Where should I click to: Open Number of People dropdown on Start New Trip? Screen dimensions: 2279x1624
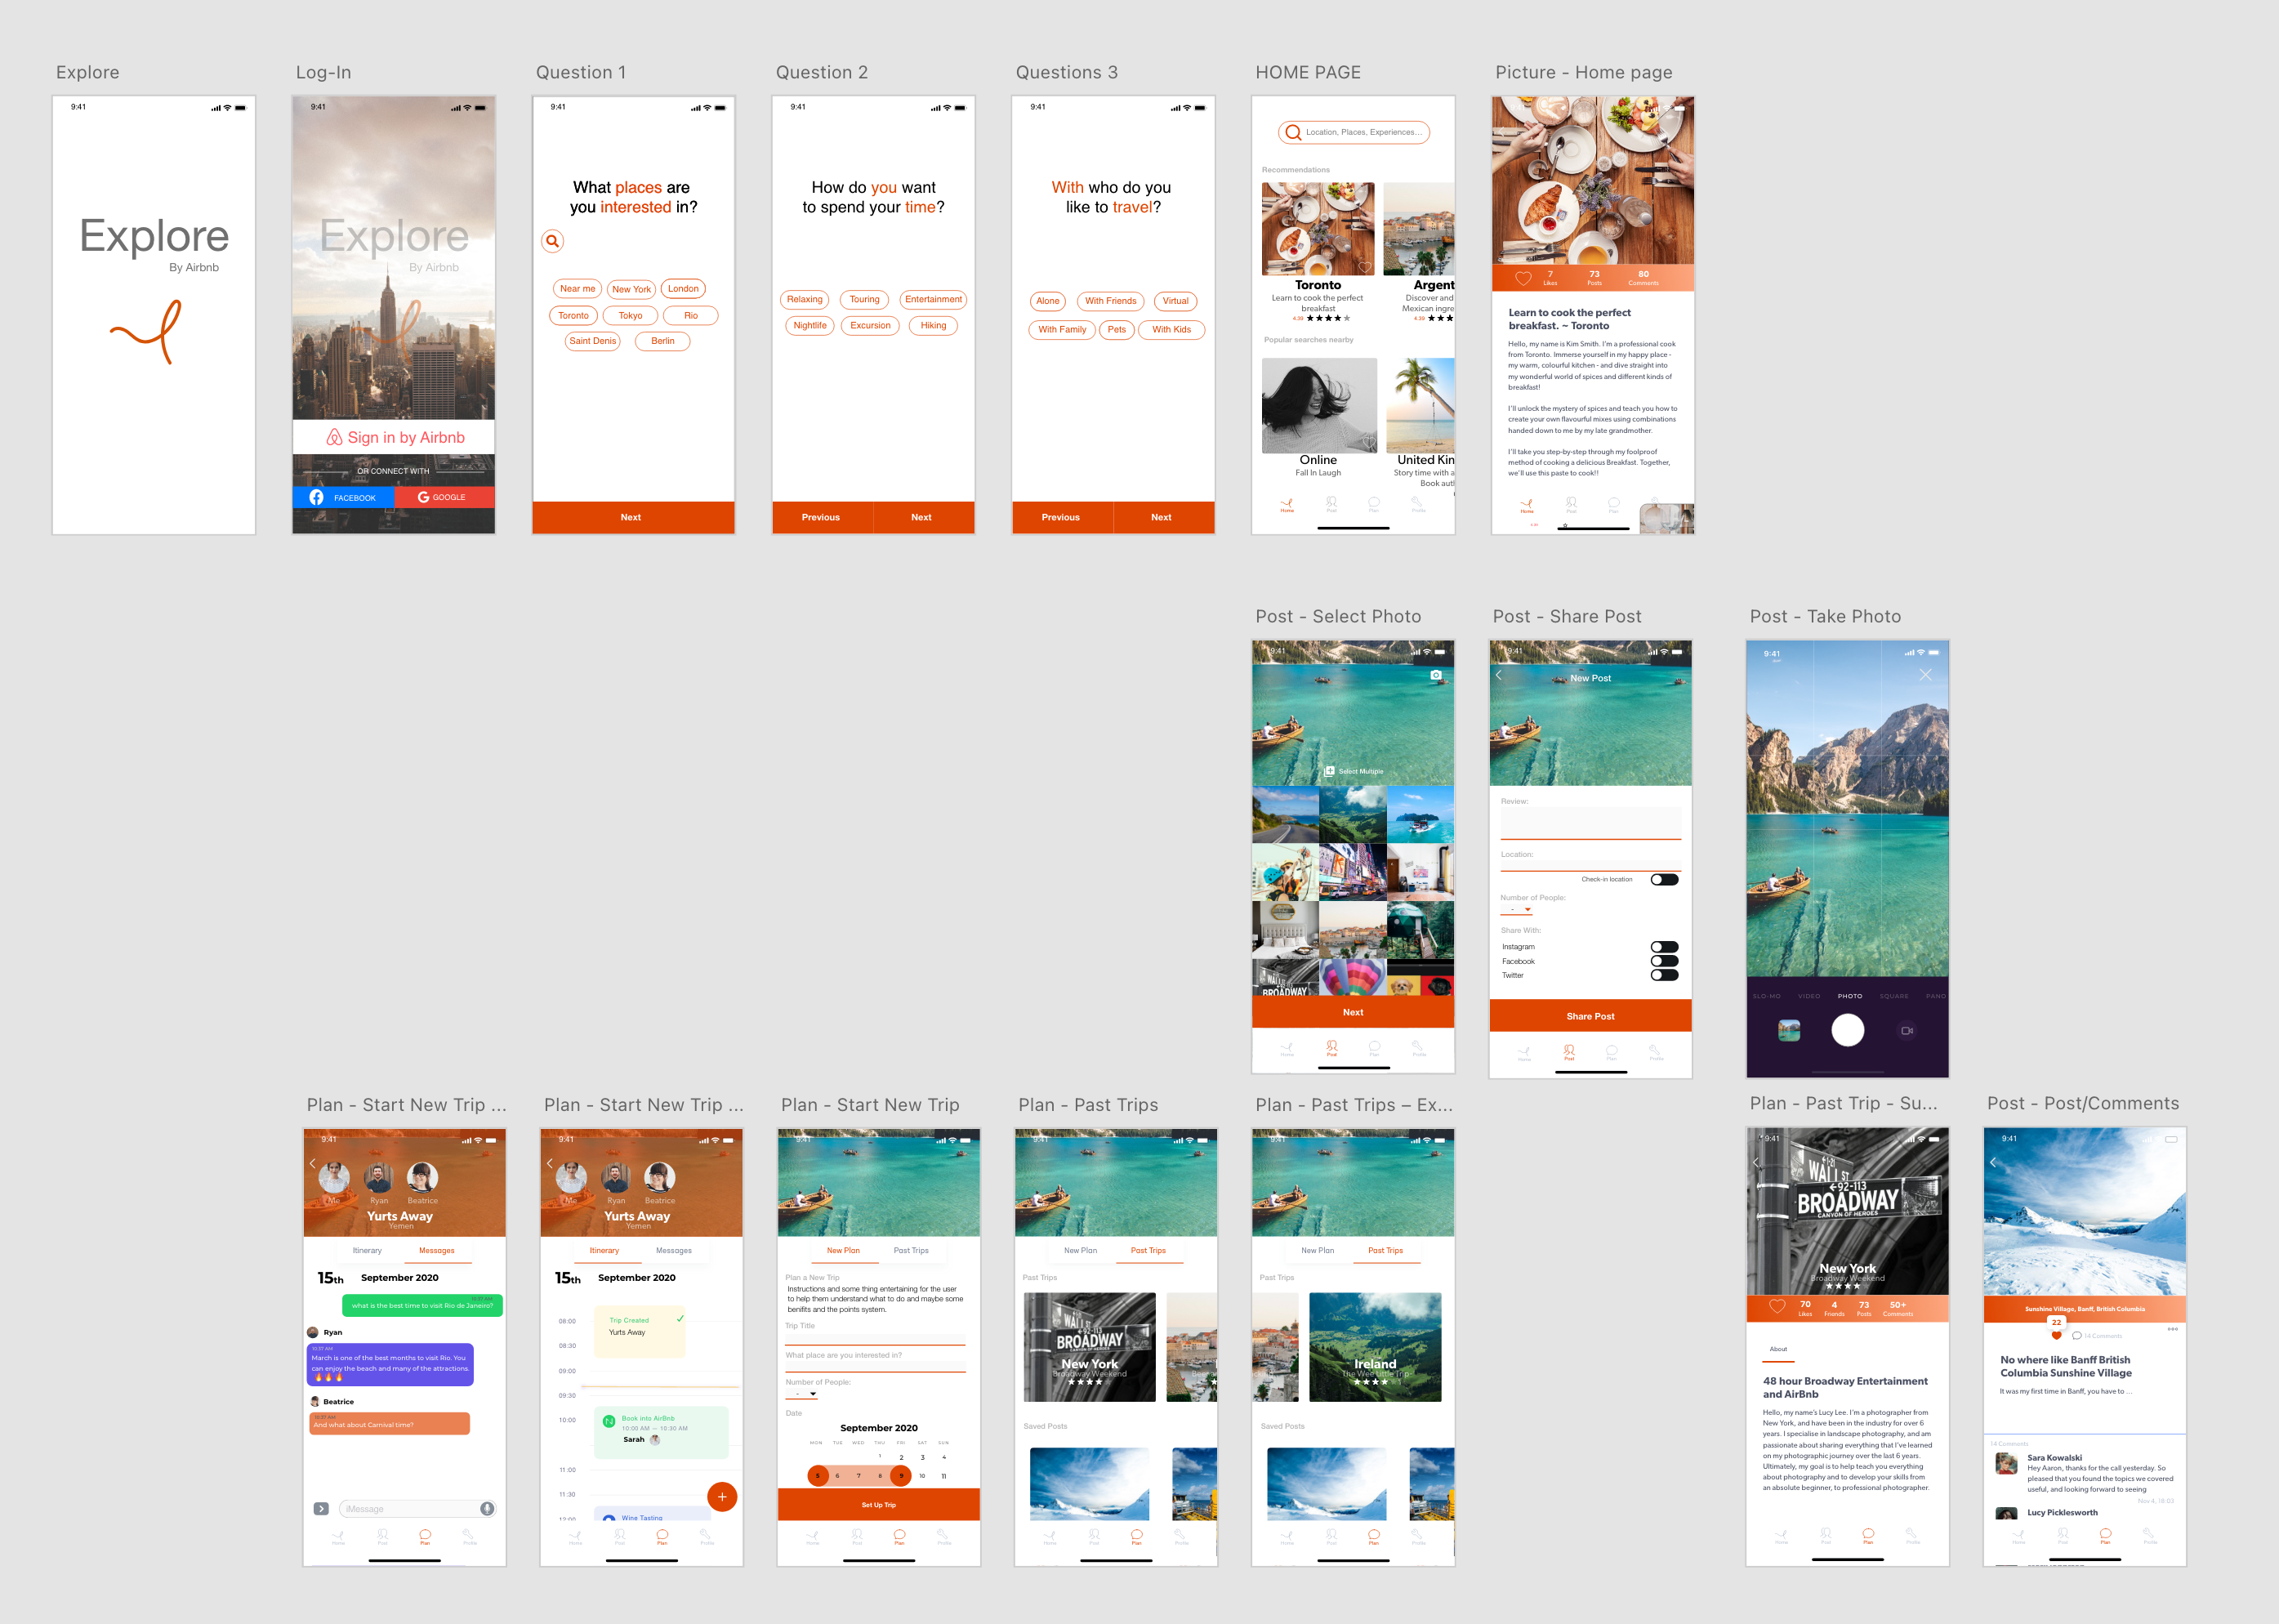pos(802,1394)
